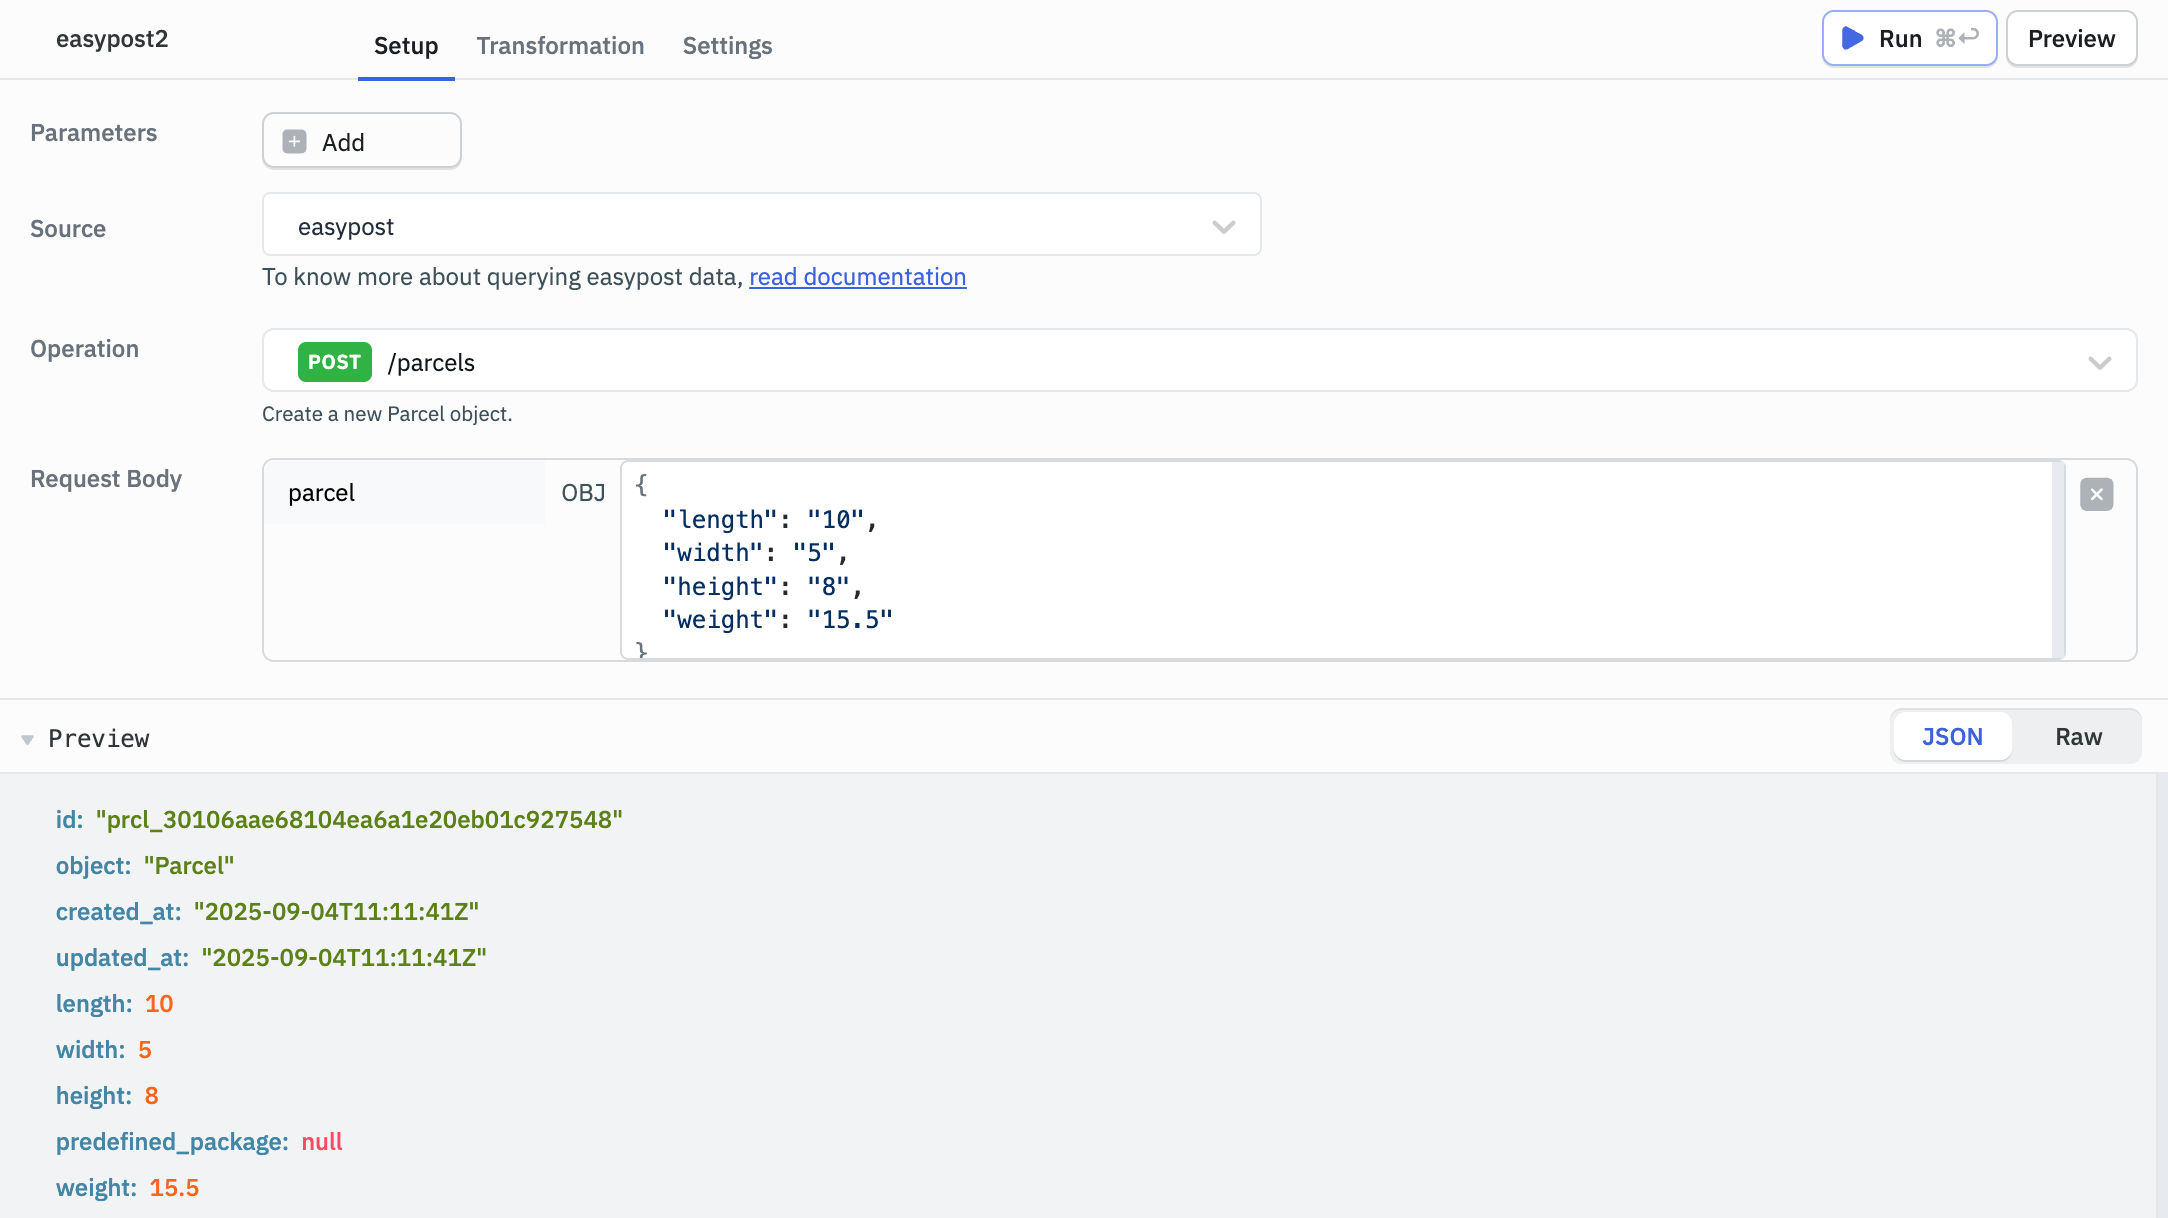Click the Preview button

[x=2070, y=38]
